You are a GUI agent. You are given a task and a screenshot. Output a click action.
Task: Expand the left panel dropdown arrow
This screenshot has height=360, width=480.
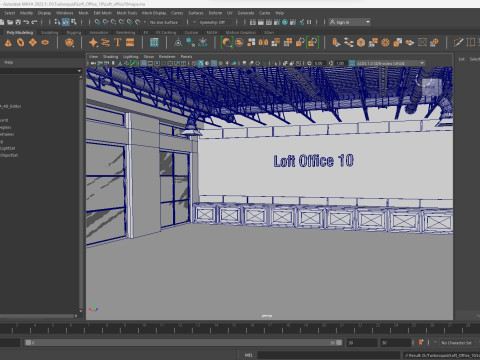pyautogui.click(x=79, y=71)
